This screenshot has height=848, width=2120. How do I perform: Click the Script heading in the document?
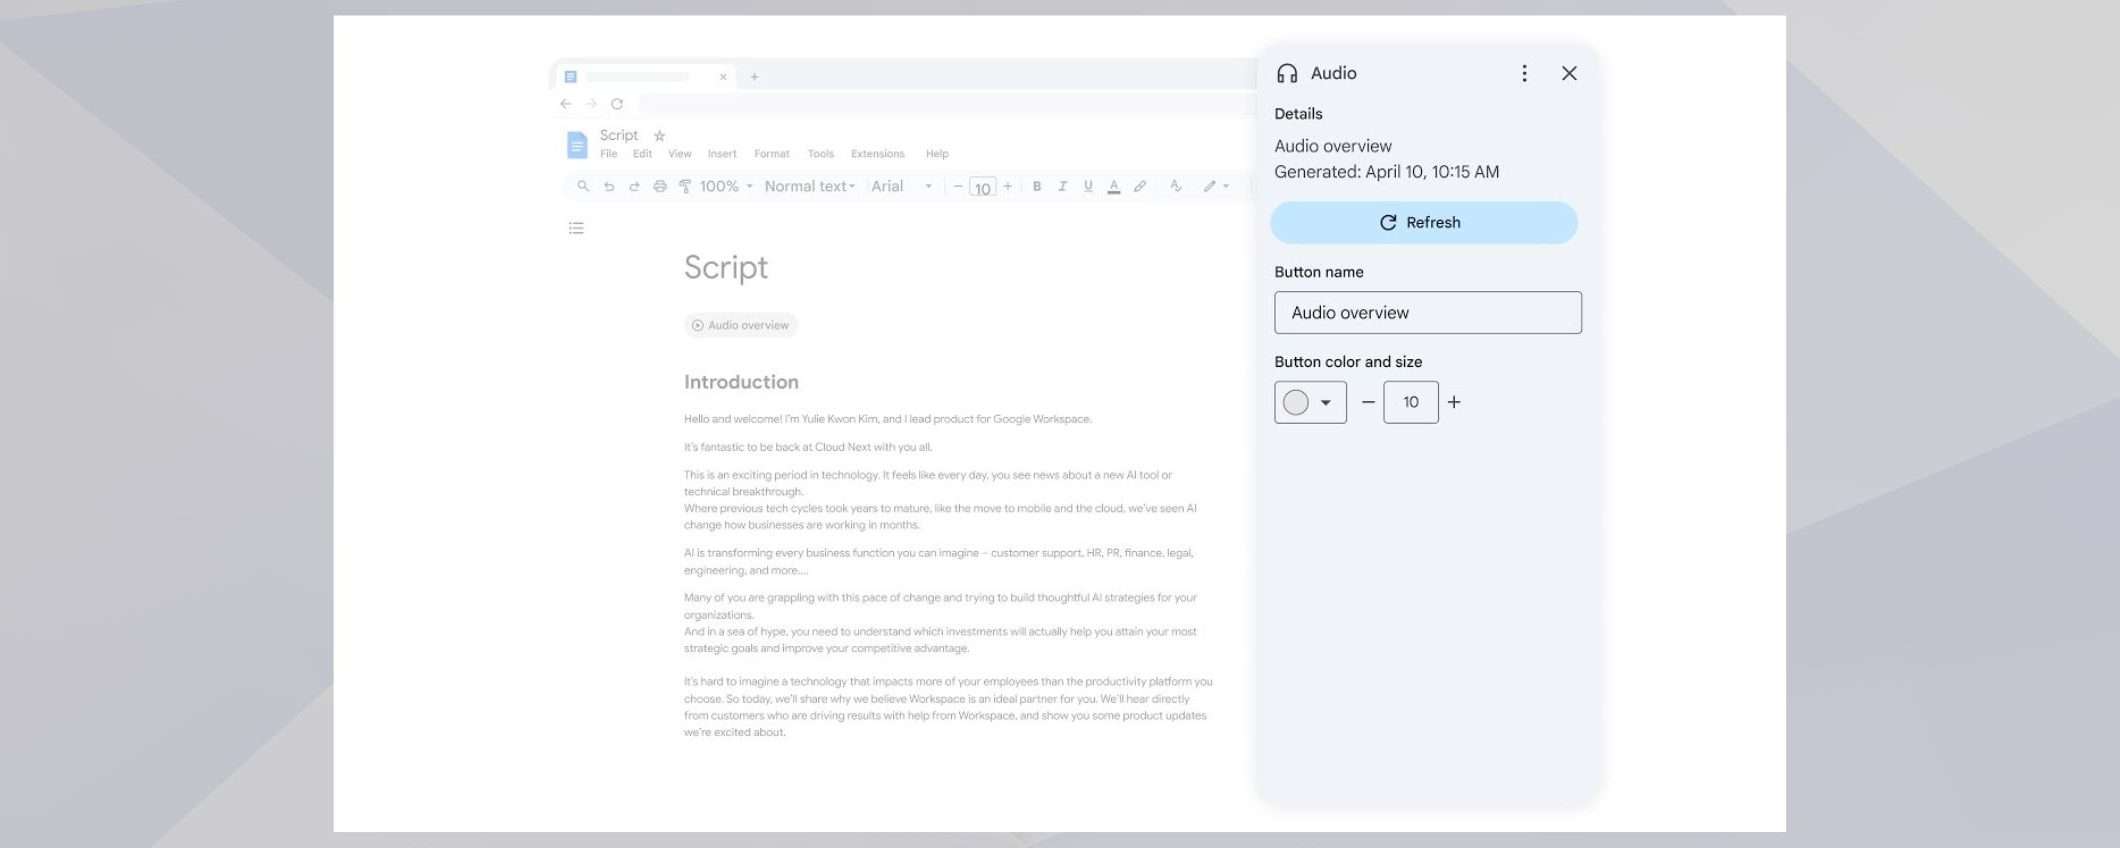(x=726, y=267)
